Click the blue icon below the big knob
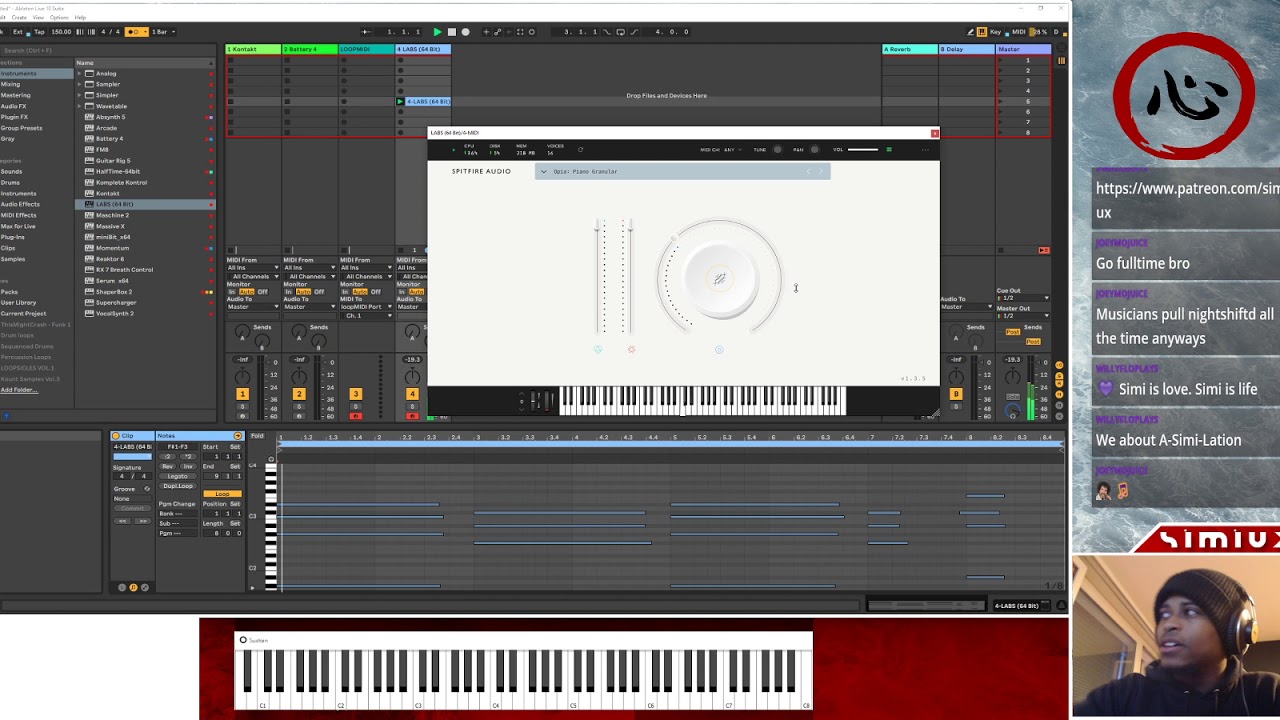Screen dimensions: 1280x720 click(719, 350)
